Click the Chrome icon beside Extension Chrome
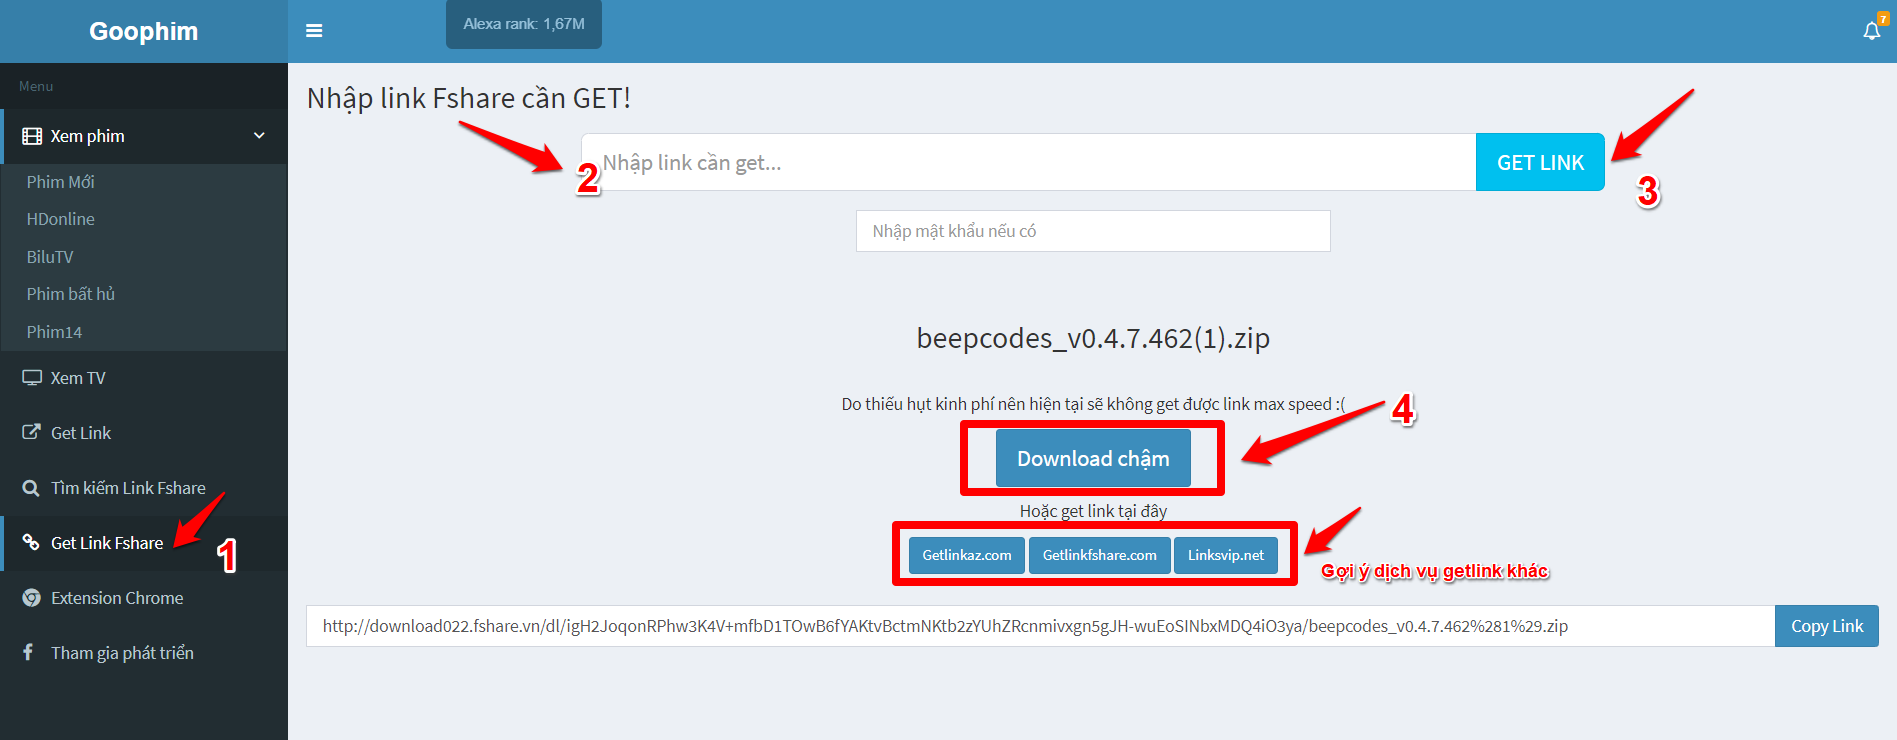The image size is (1897, 740). [x=32, y=598]
